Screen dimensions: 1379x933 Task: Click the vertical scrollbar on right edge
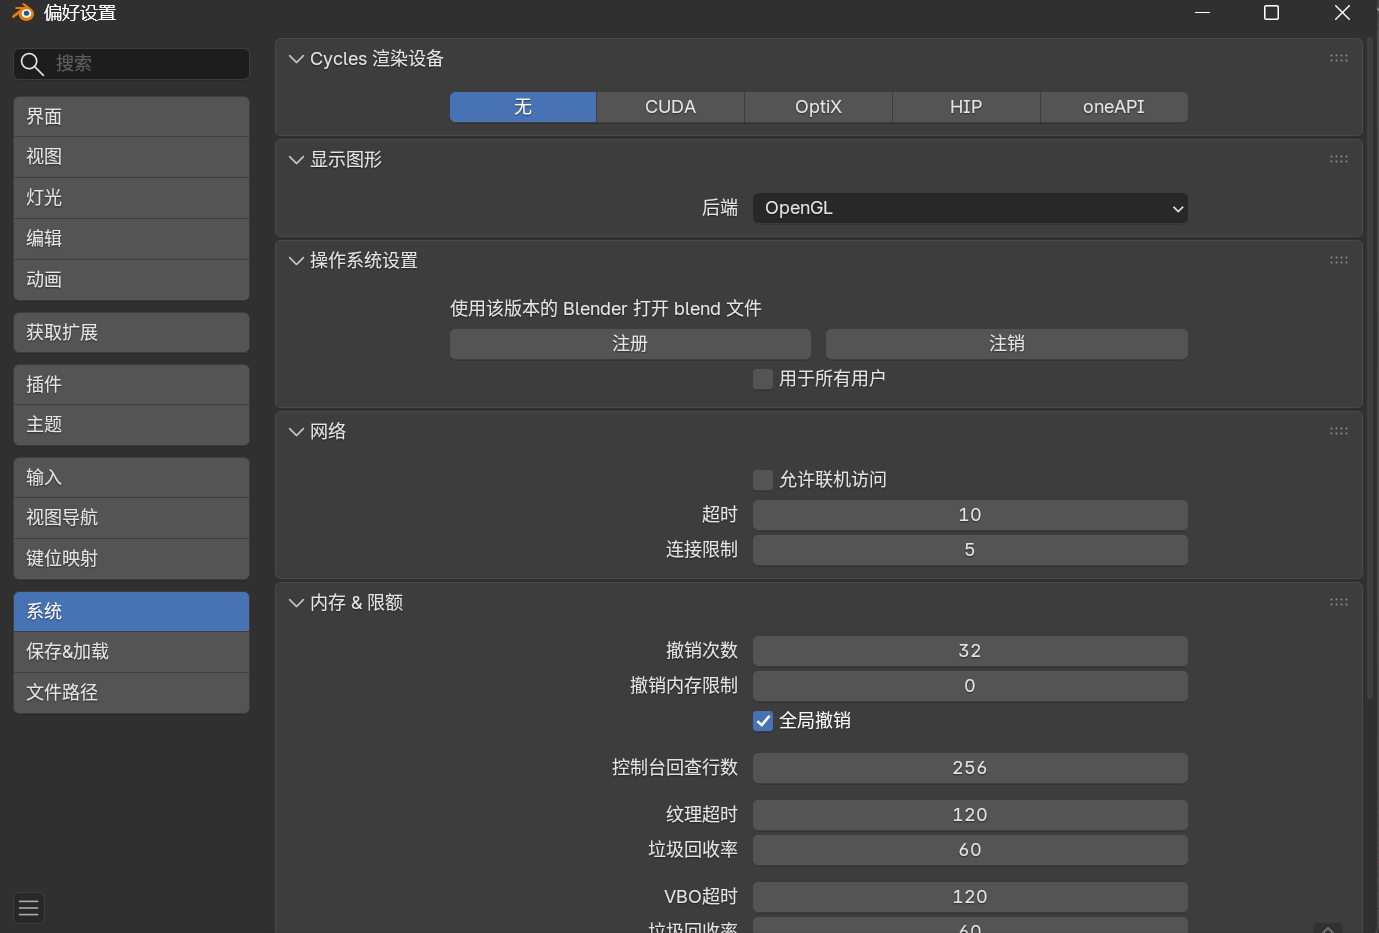(x=1370, y=370)
